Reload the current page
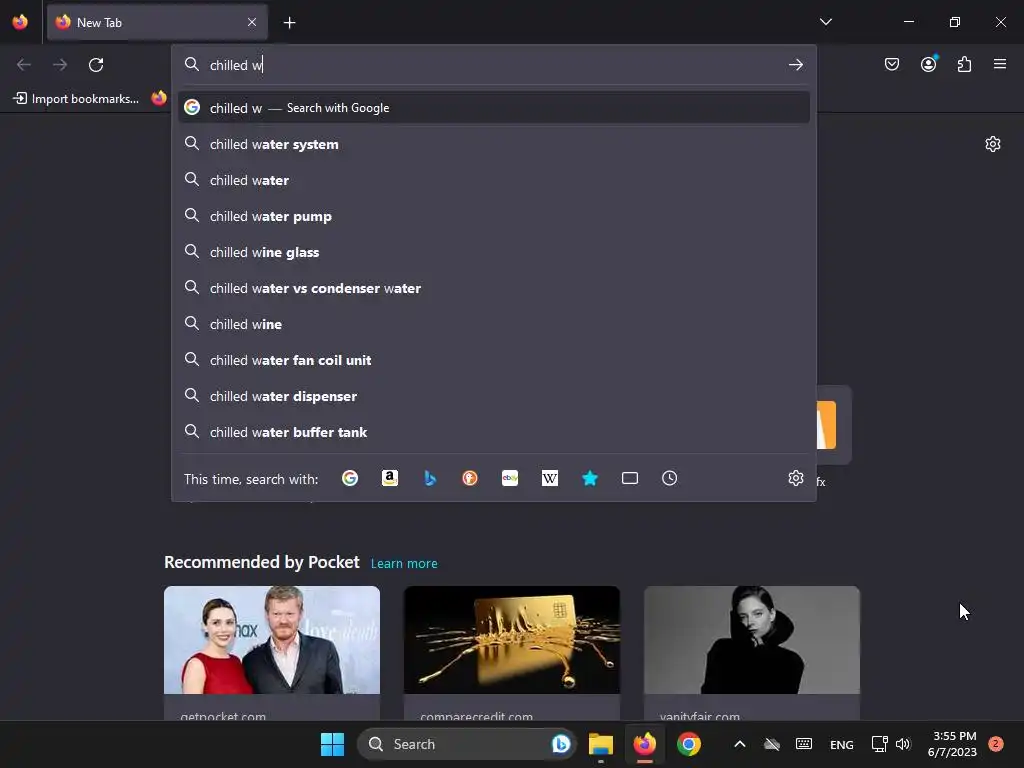The height and width of the screenshot is (768, 1024). tap(96, 65)
